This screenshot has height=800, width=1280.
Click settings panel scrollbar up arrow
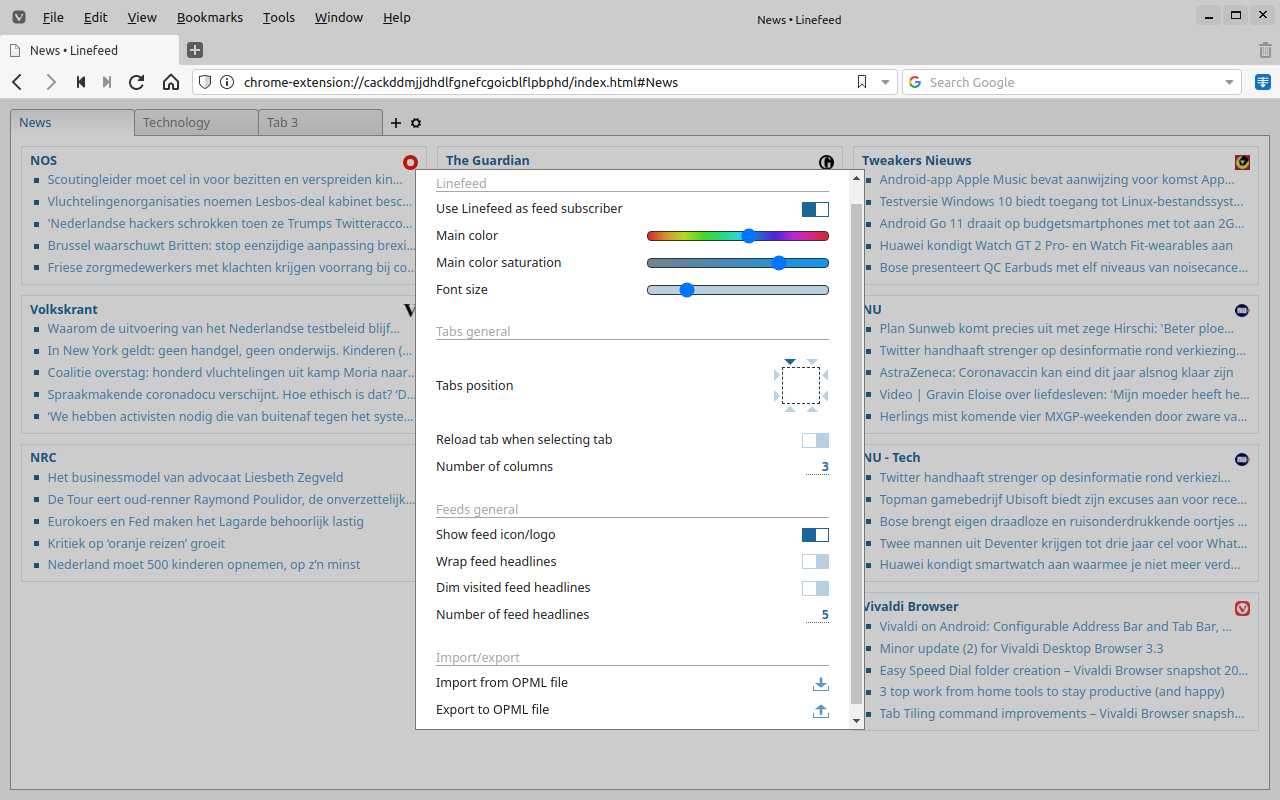tap(856, 177)
